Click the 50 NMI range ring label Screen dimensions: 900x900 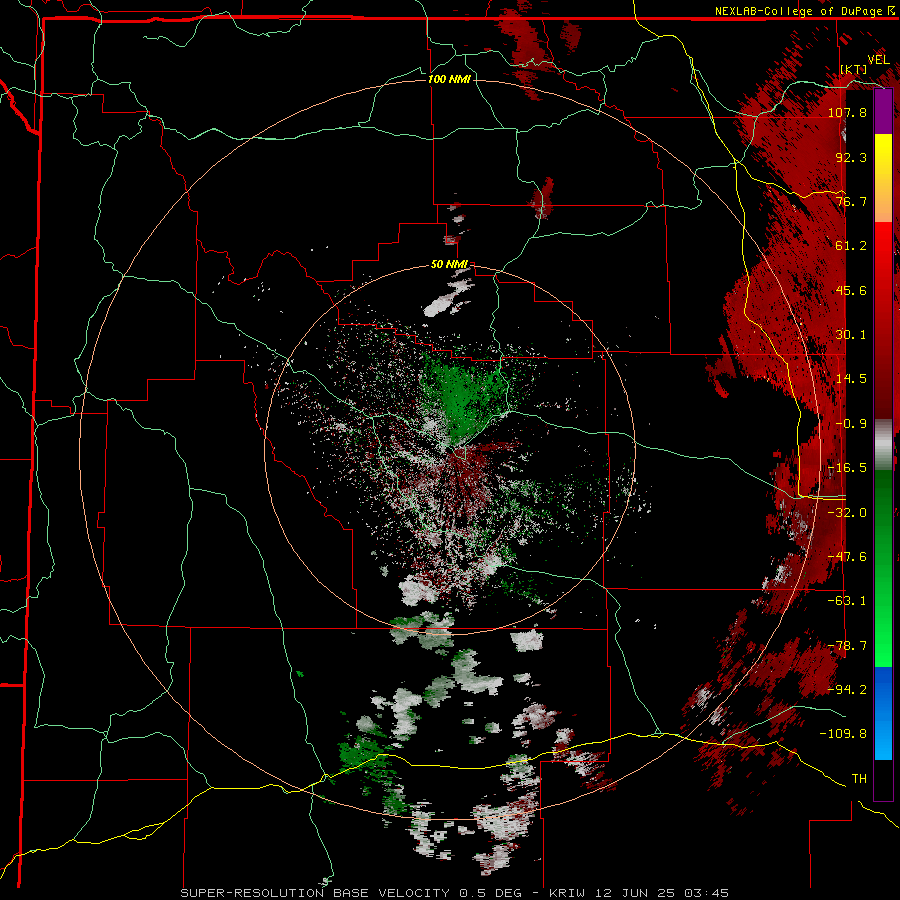449,265
